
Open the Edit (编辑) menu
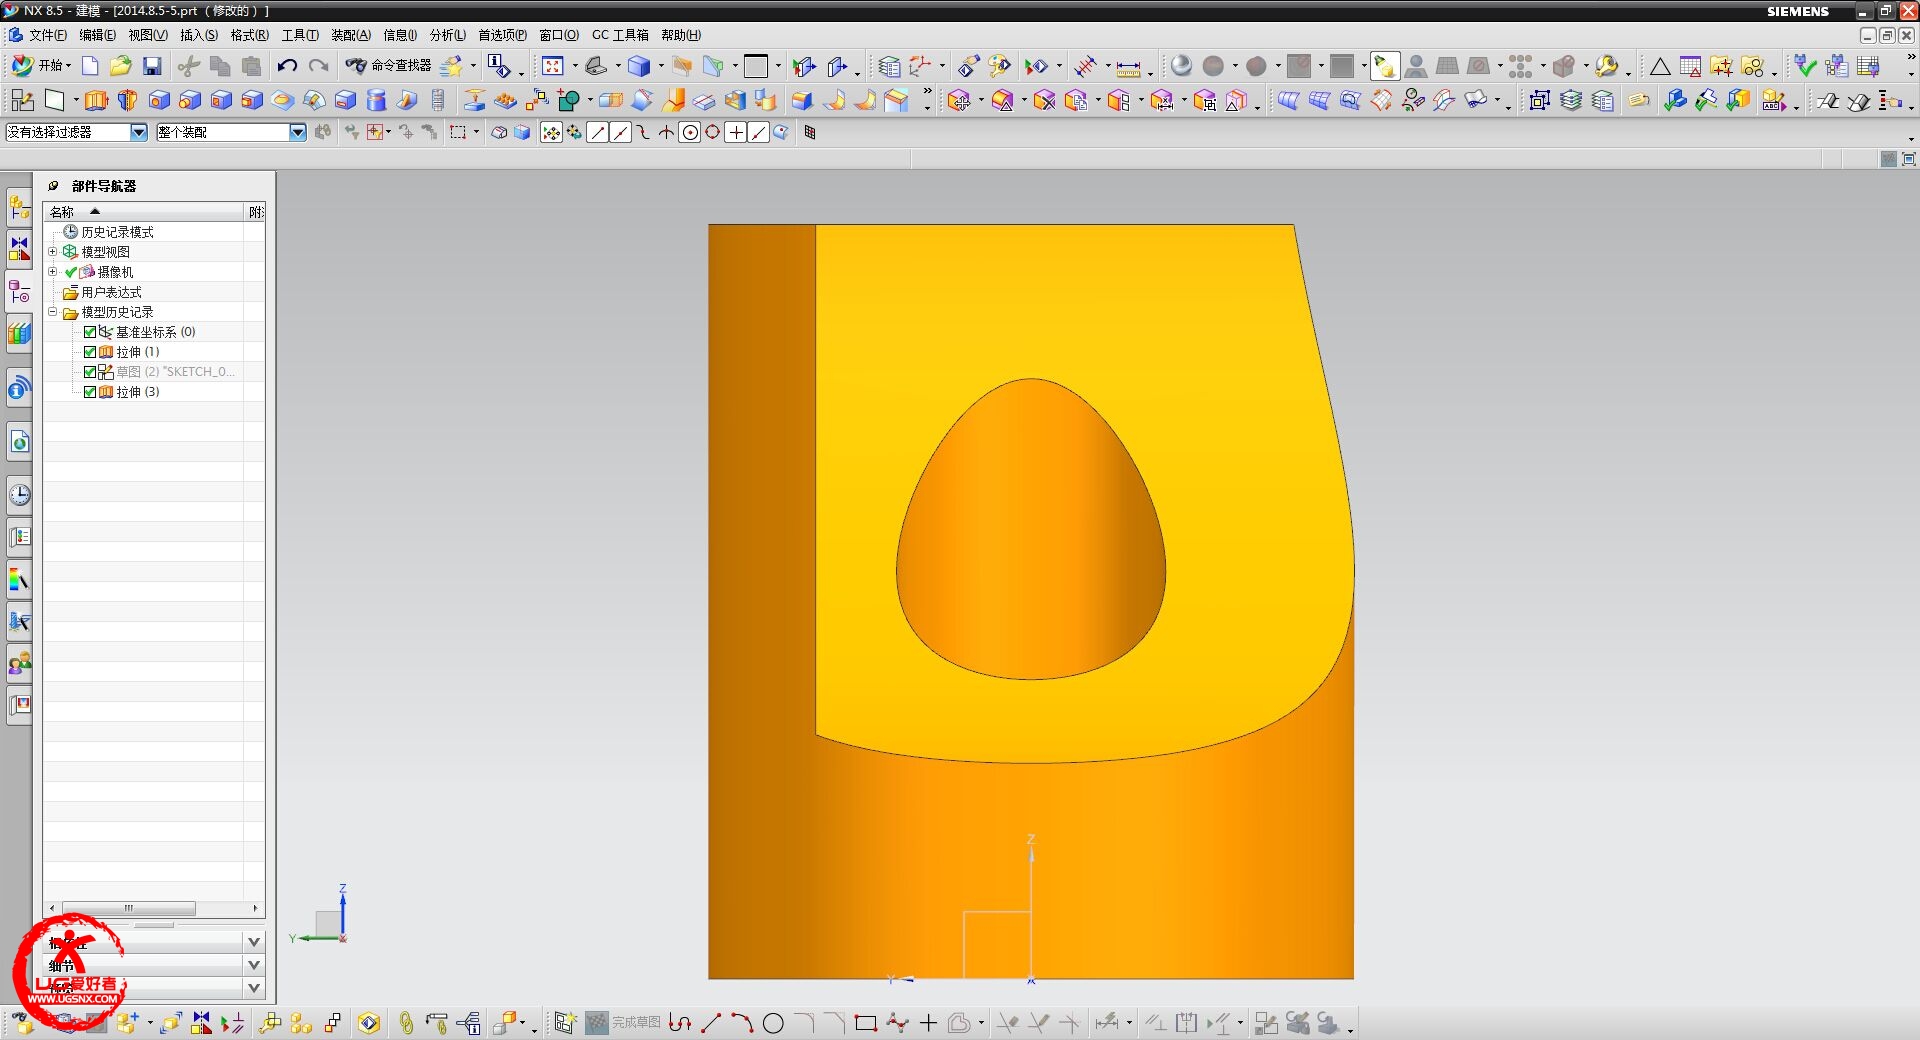(x=97, y=35)
